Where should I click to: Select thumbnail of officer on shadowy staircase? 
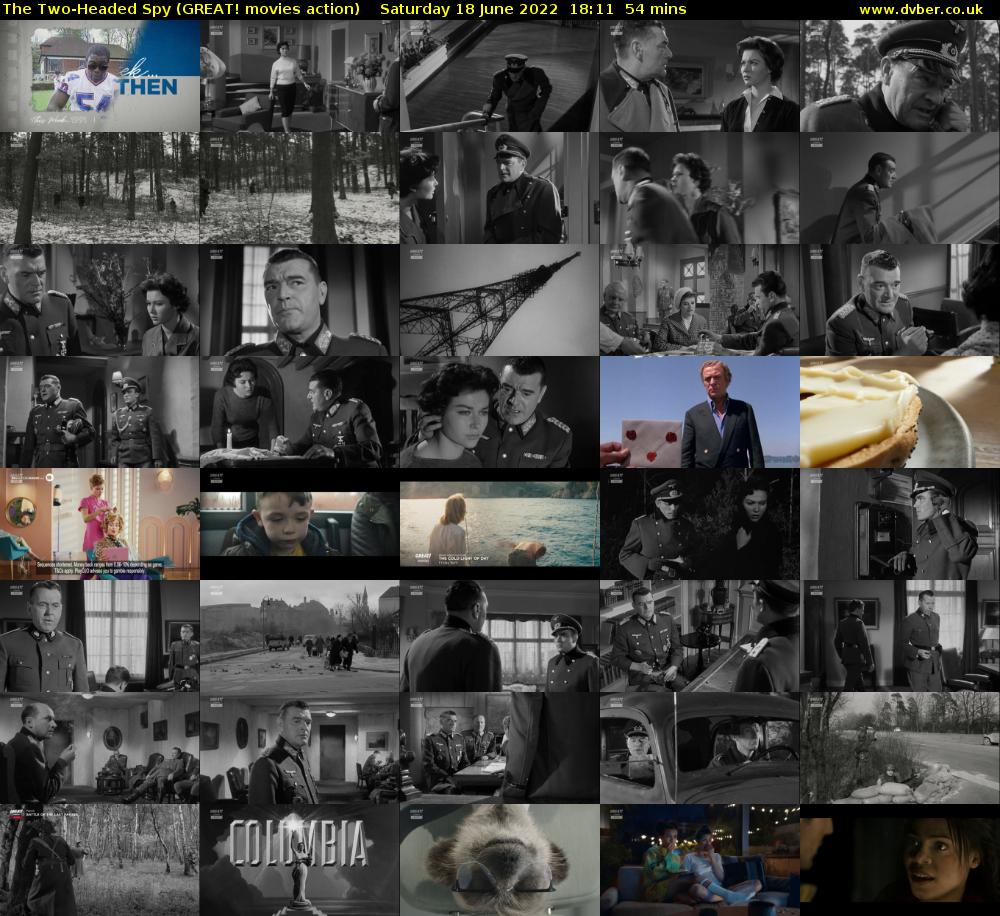(900, 188)
